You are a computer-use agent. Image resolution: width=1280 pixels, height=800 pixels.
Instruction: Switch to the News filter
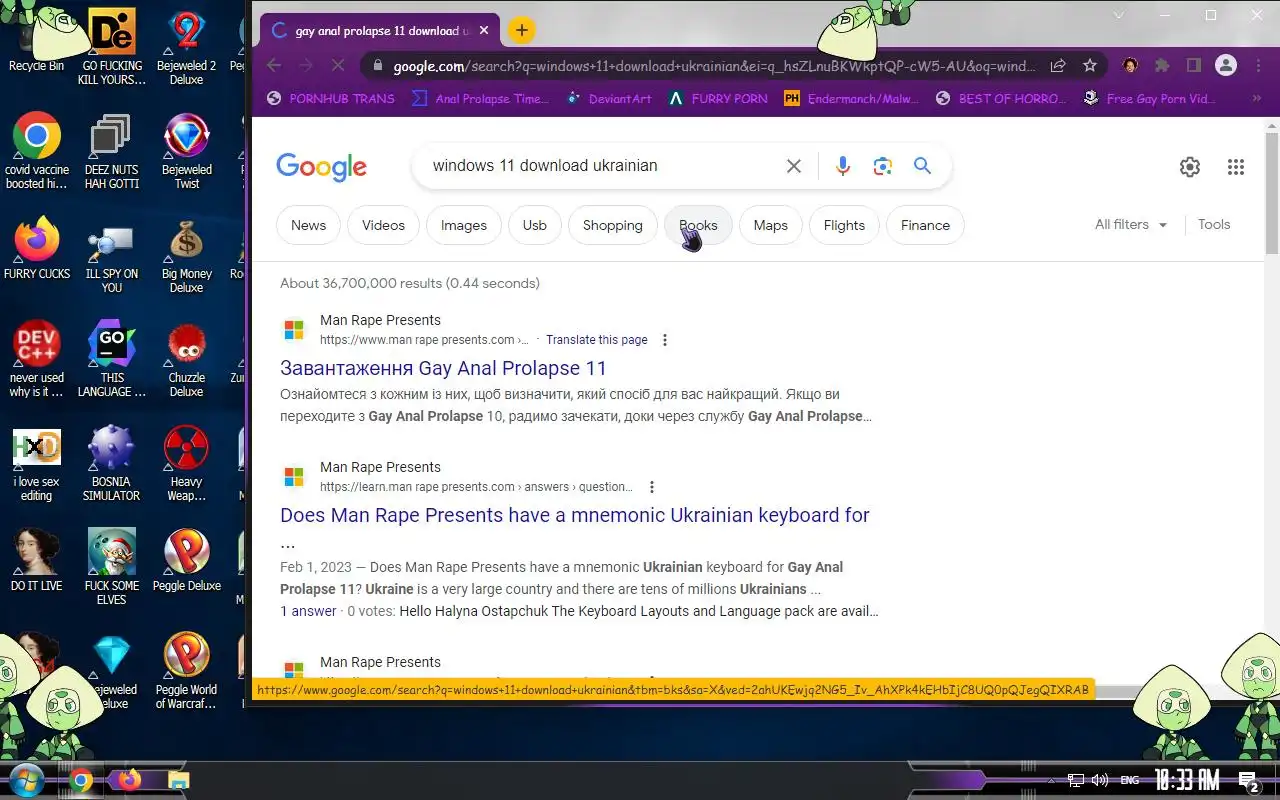click(308, 225)
